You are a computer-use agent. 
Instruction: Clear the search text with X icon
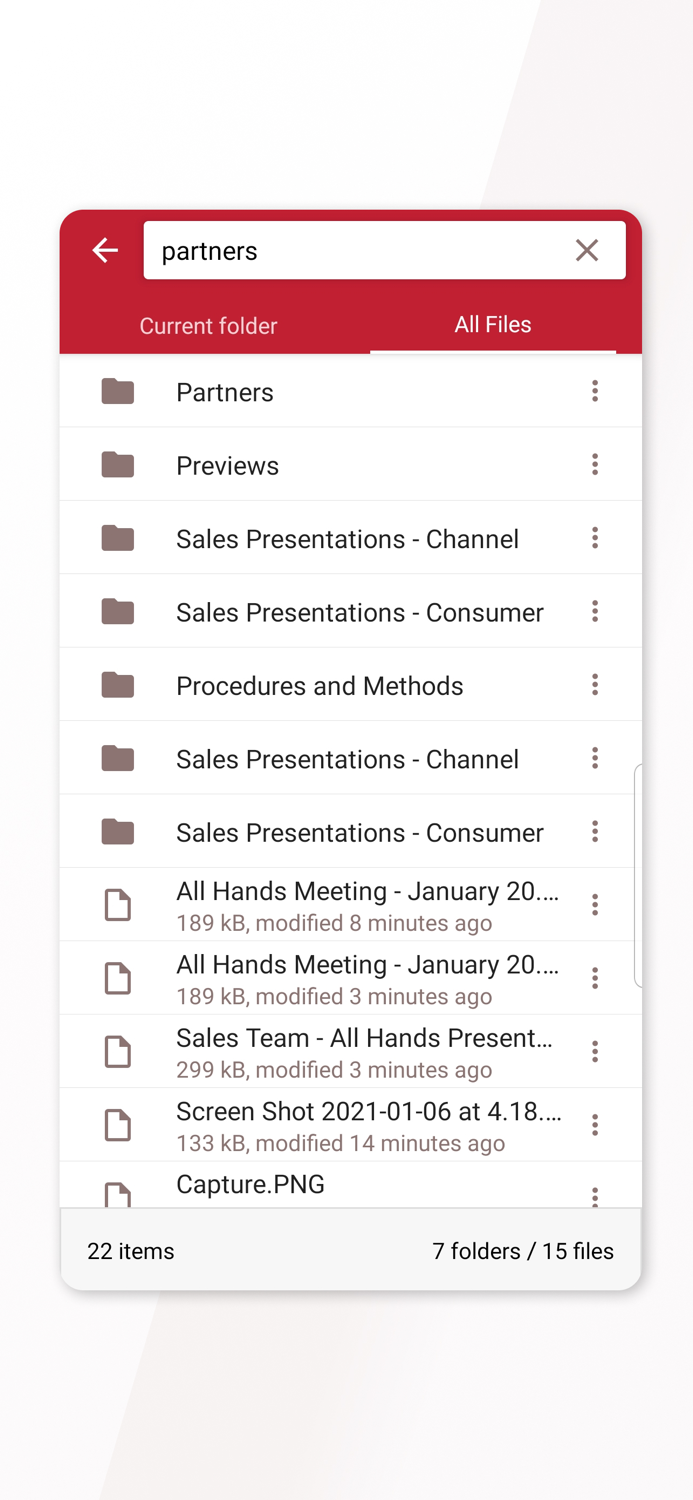587,250
